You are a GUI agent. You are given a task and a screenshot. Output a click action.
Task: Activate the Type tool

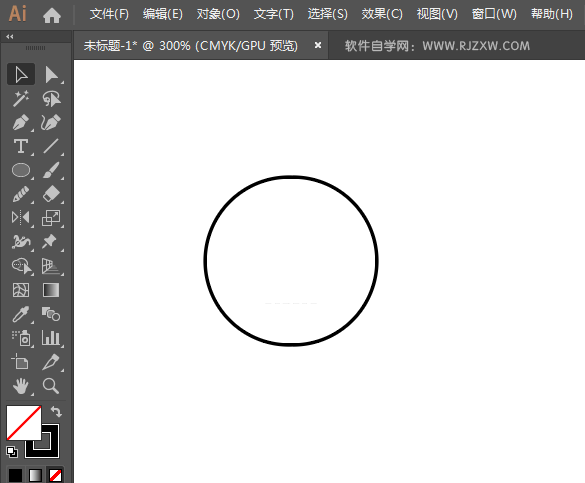pos(21,147)
